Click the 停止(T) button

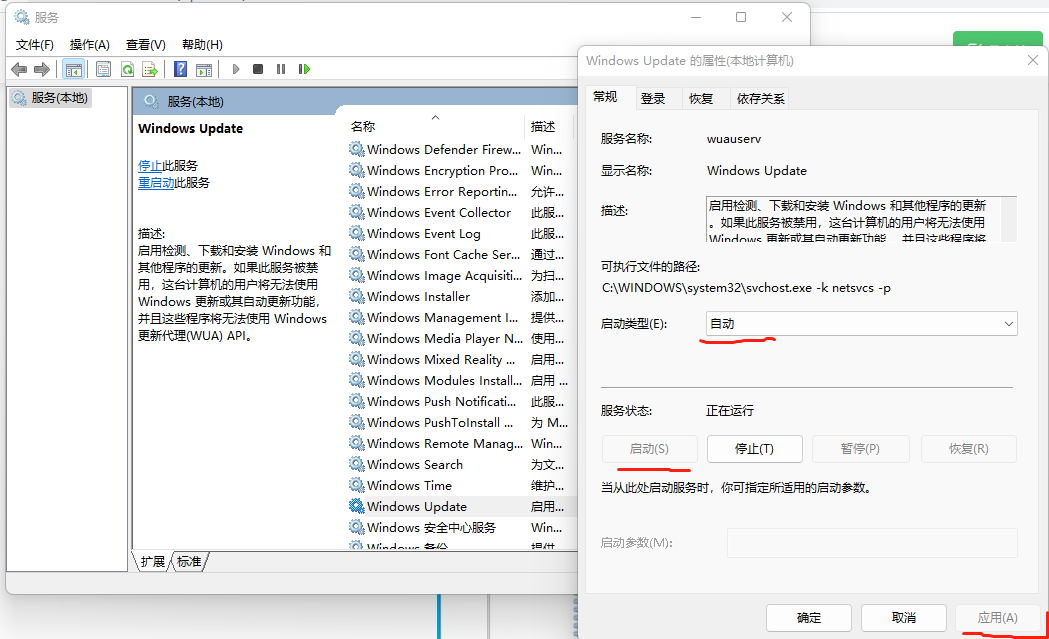pyautogui.click(x=755, y=449)
